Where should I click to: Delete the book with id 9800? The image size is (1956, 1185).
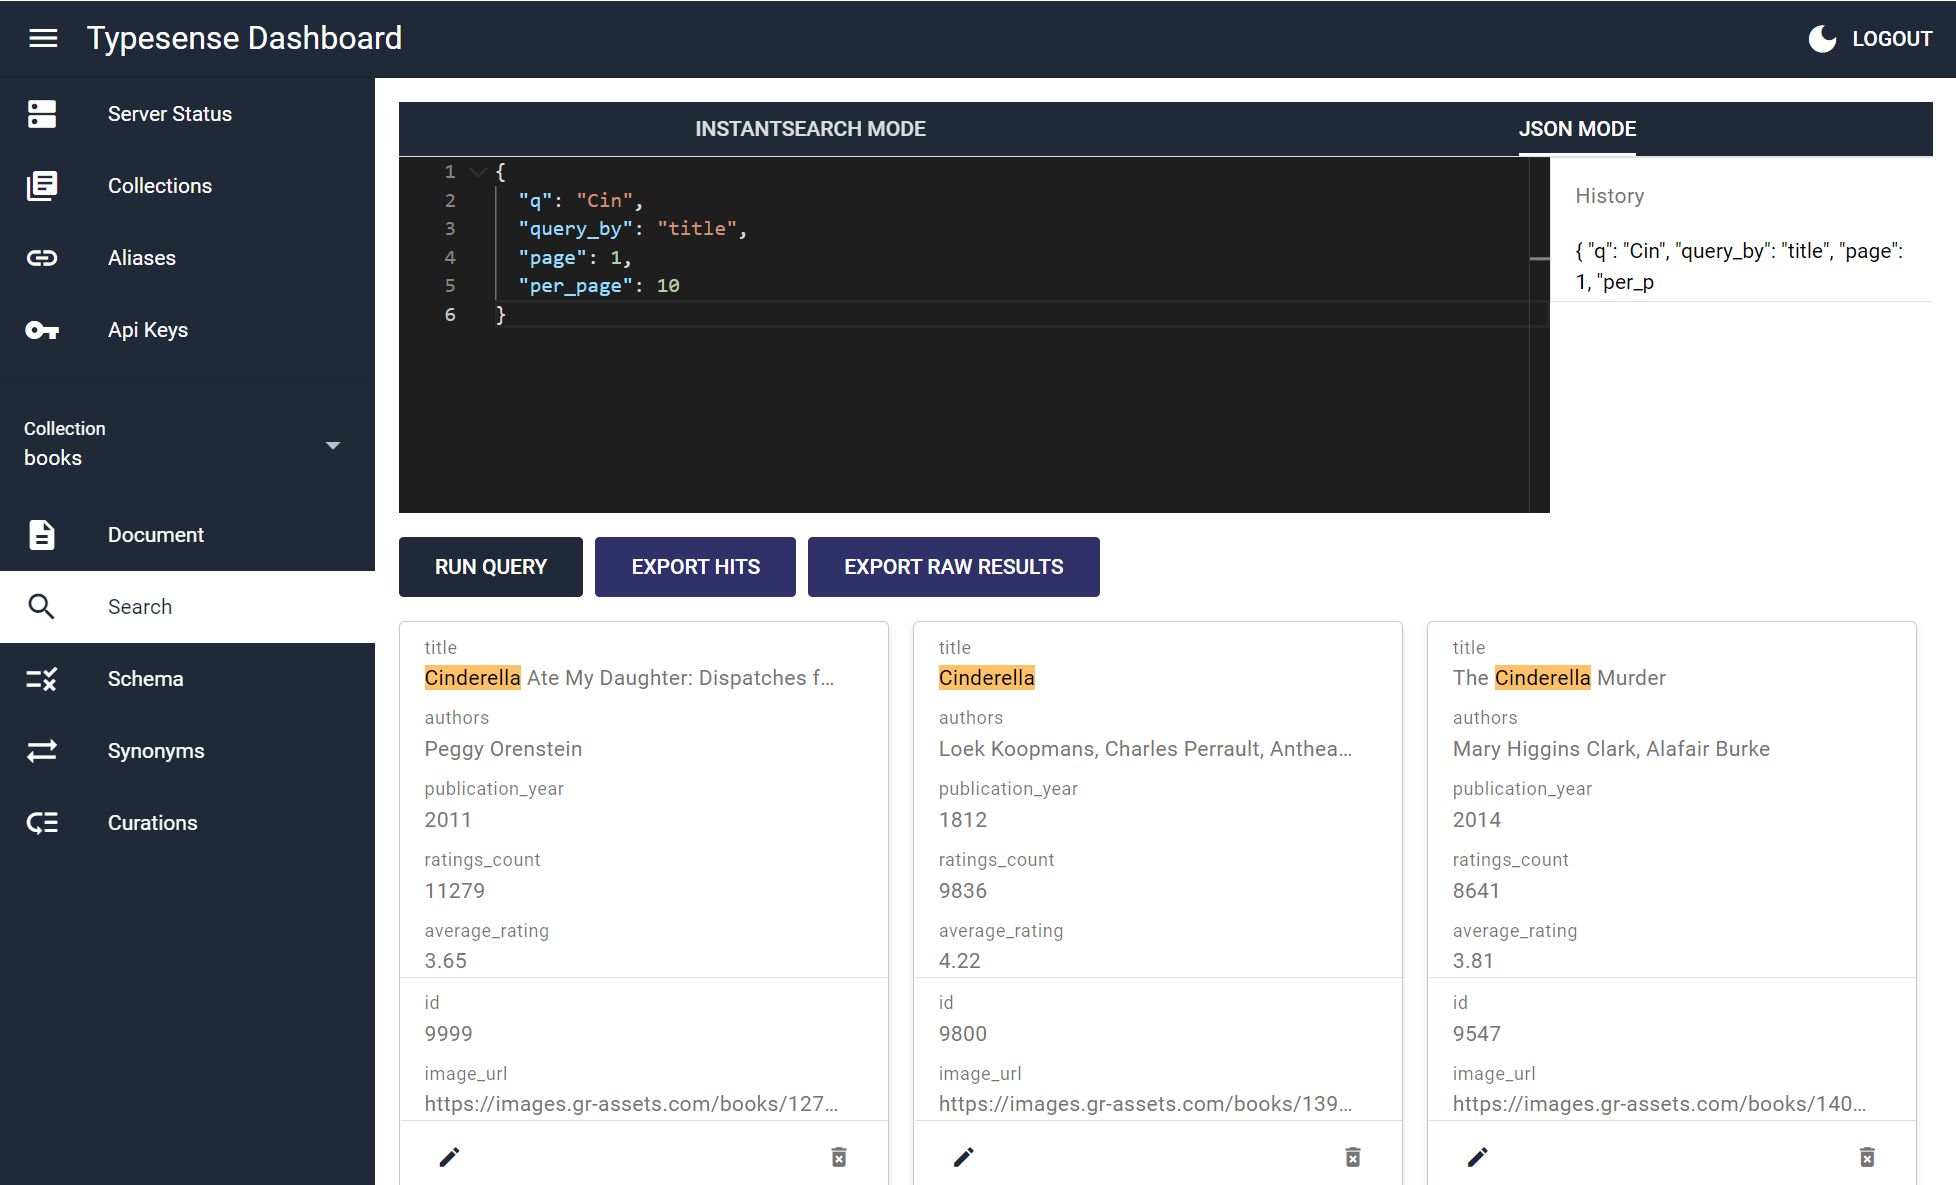tap(1352, 1157)
